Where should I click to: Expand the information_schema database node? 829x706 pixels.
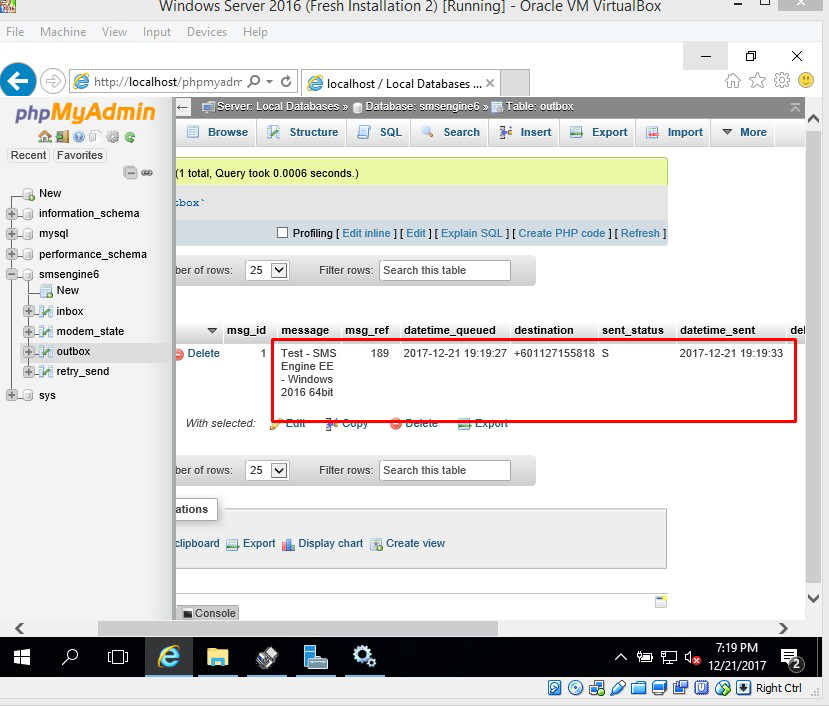click(12, 213)
